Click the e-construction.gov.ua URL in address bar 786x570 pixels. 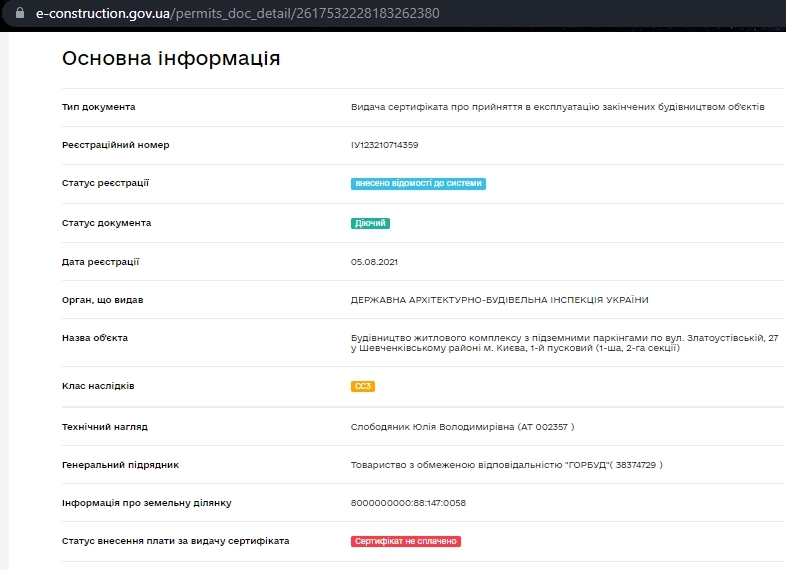[x=238, y=13]
